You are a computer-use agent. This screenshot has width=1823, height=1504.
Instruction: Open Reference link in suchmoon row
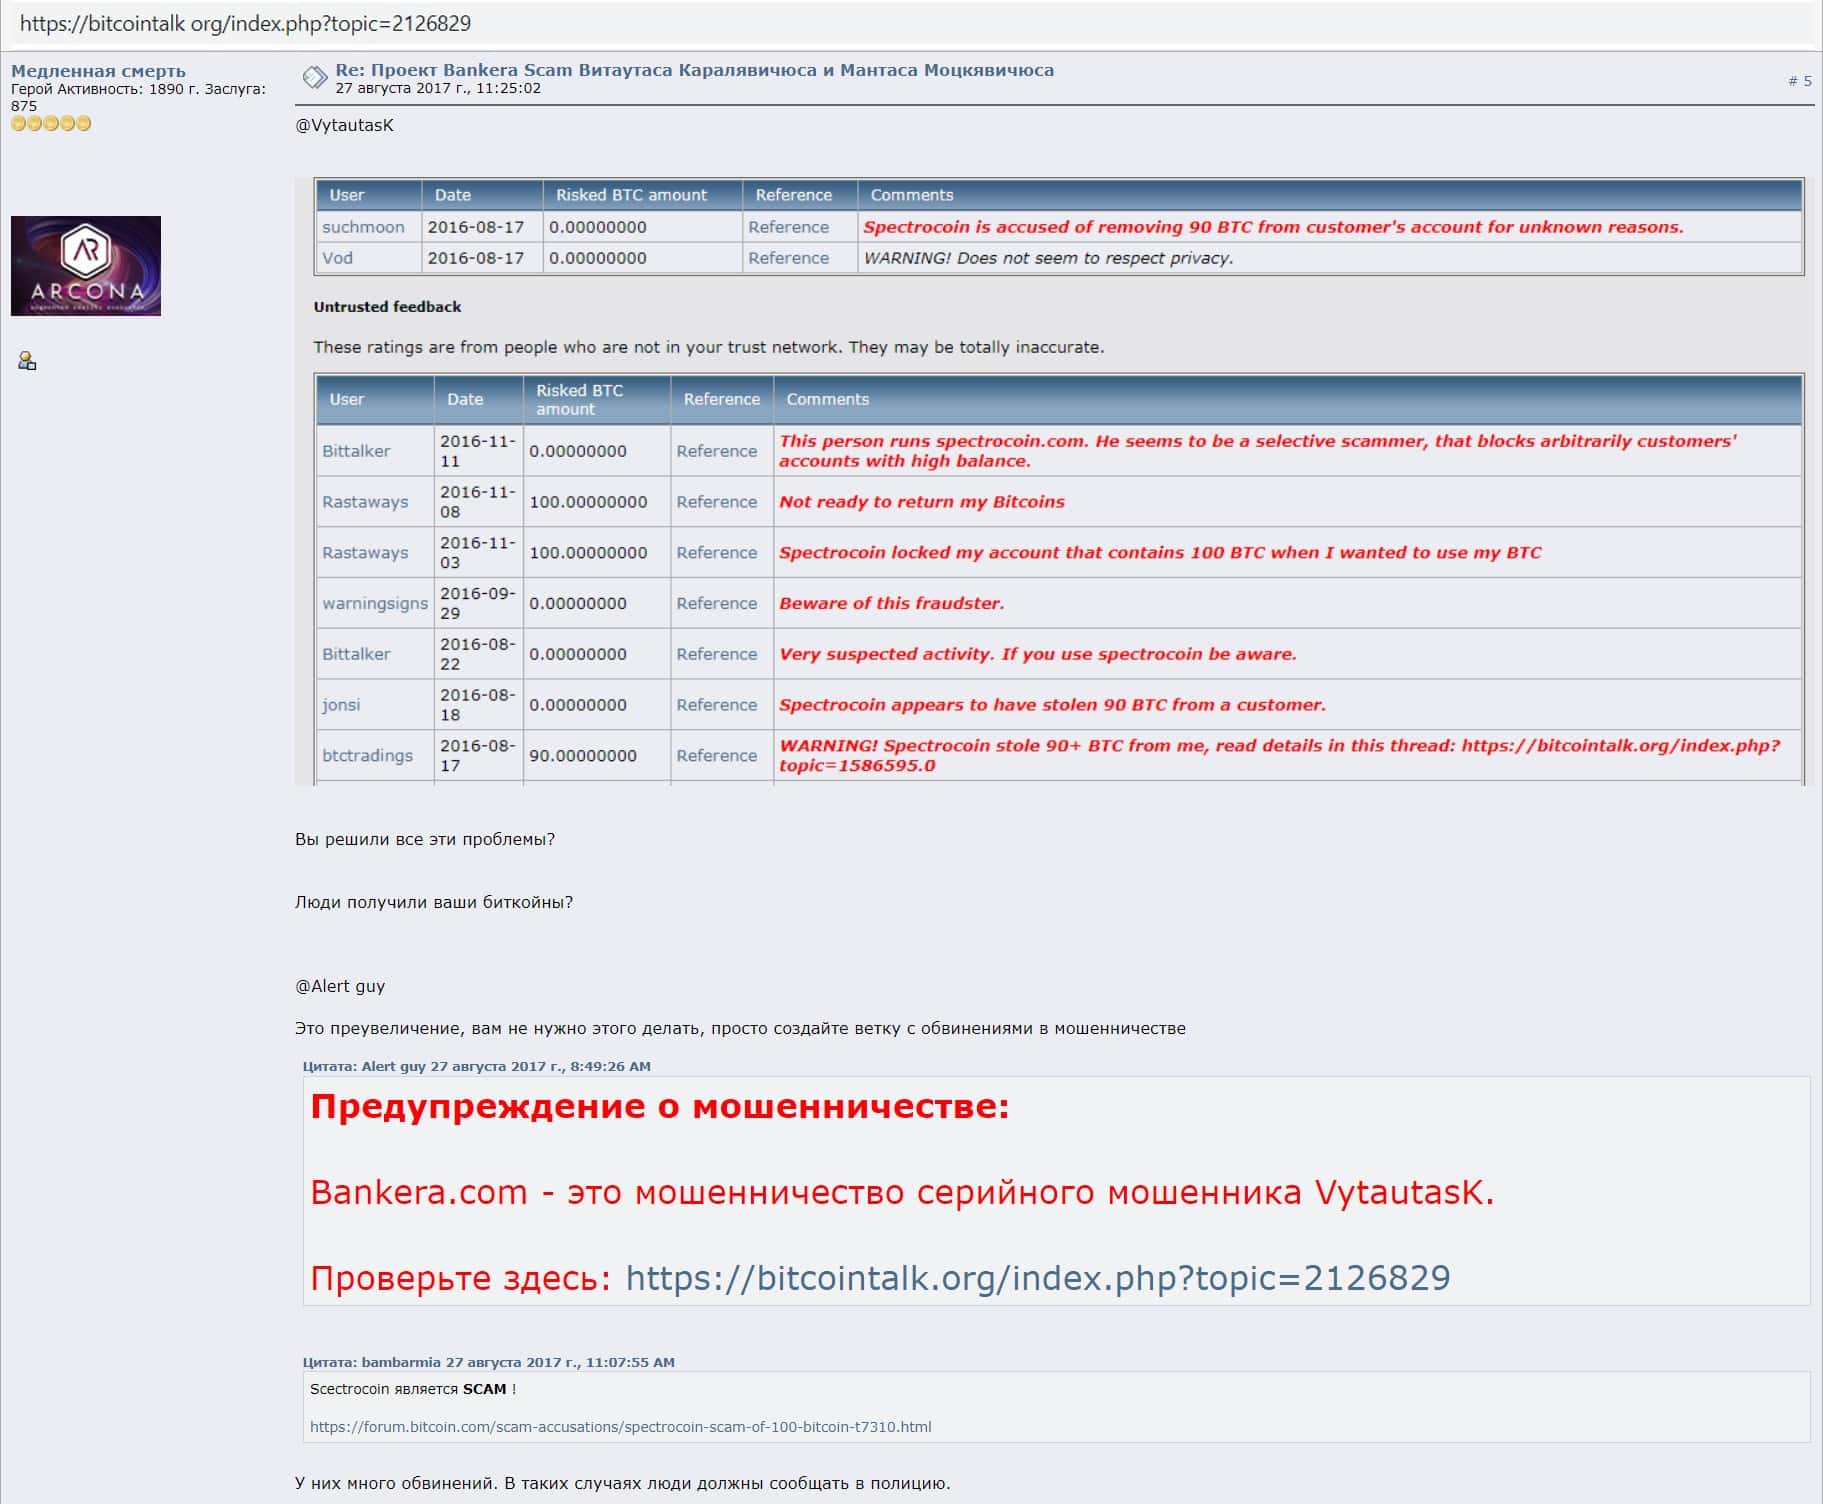click(x=788, y=227)
